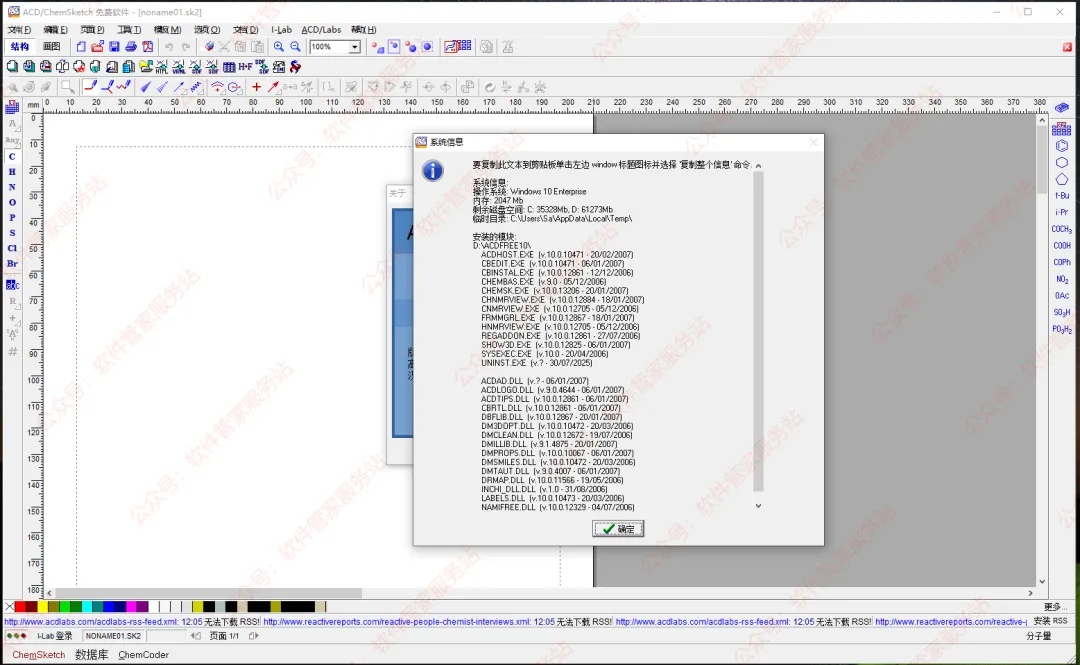Pick the yellow color swatch
The image size is (1080, 665).
point(43,606)
